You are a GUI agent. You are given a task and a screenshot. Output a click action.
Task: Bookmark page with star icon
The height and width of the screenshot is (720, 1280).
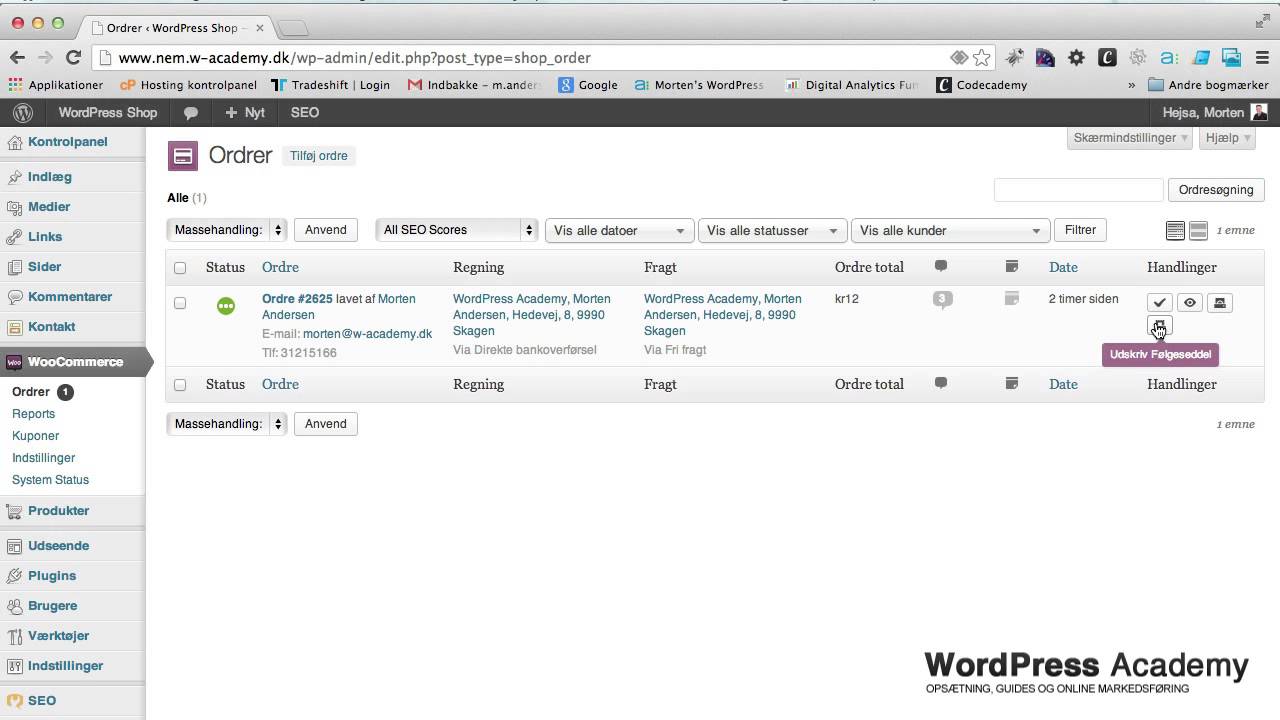982,58
